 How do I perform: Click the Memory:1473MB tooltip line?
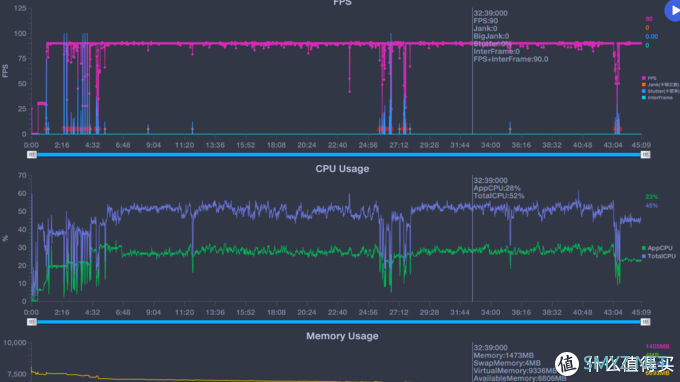(x=503, y=356)
